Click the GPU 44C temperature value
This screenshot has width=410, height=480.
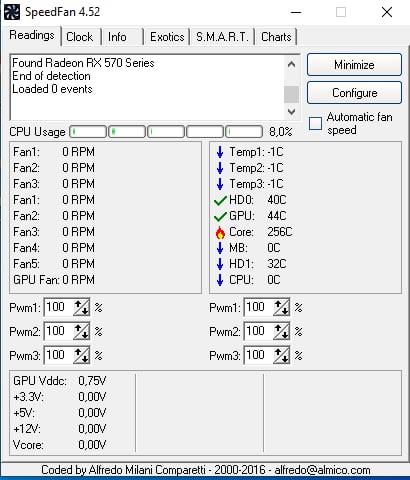coord(277,216)
